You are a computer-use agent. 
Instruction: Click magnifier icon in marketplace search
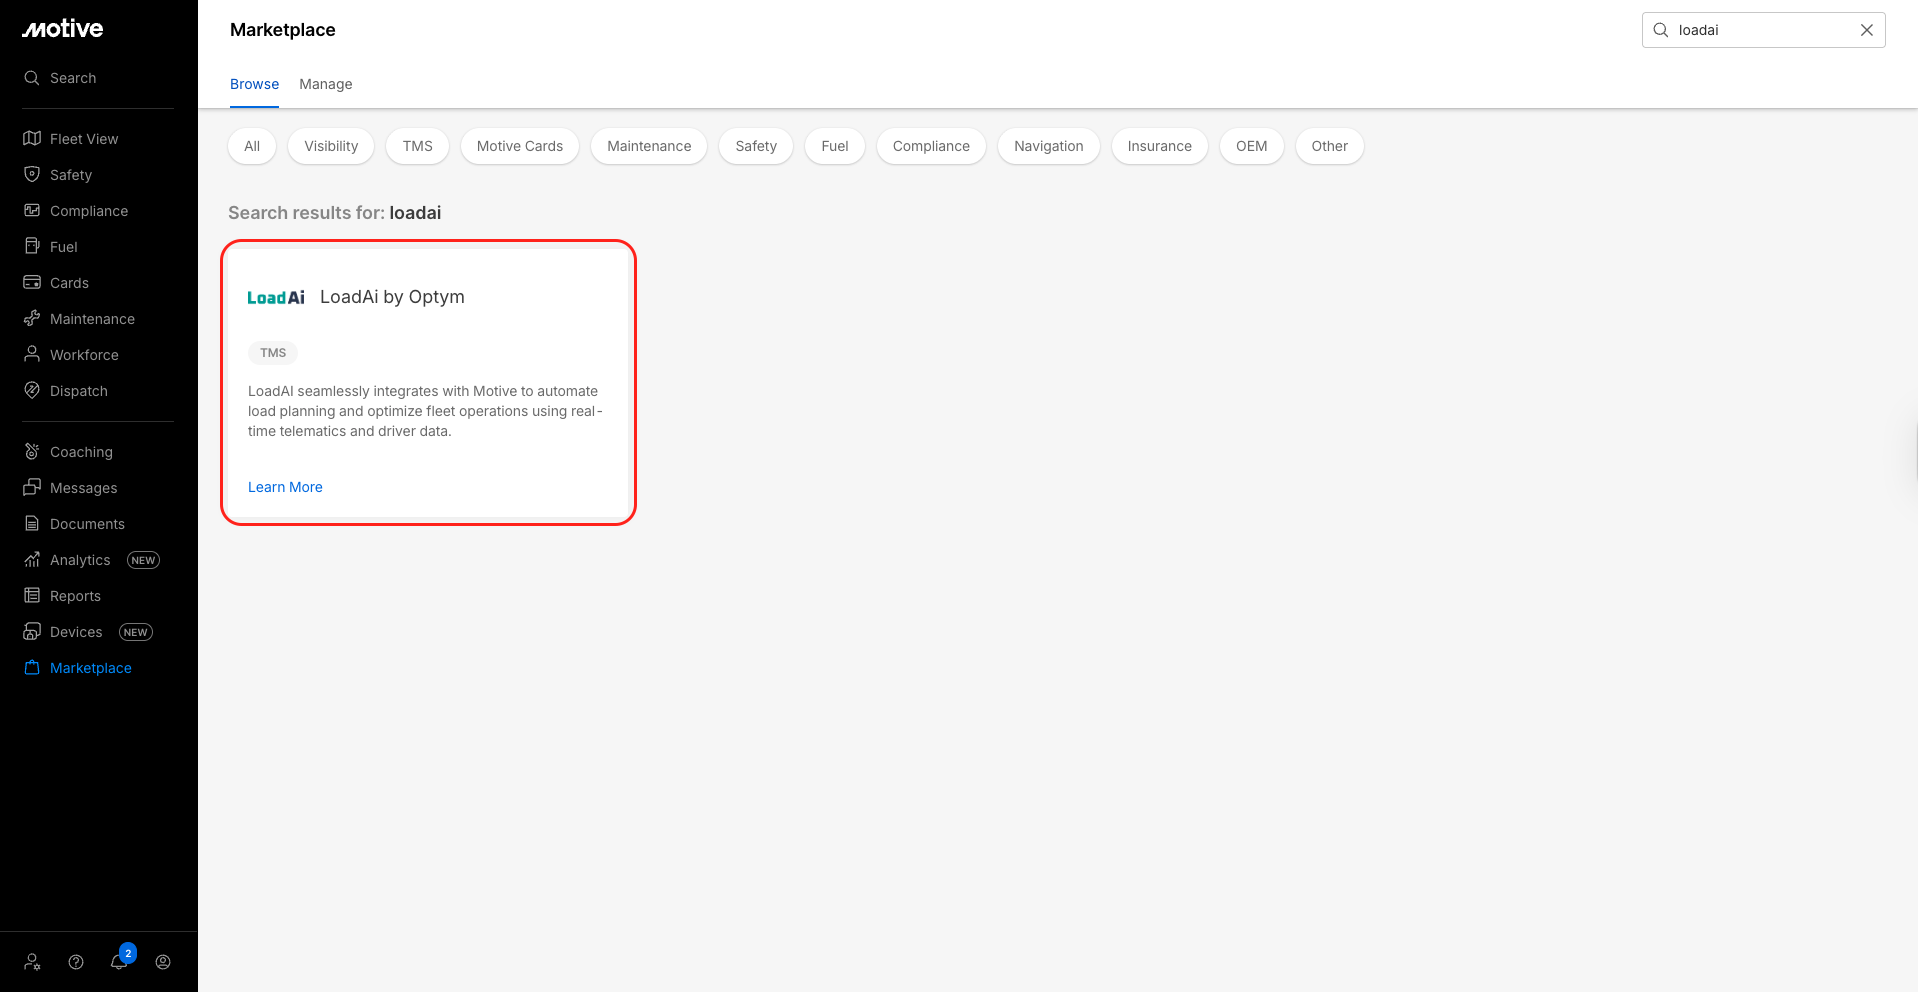(1661, 30)
